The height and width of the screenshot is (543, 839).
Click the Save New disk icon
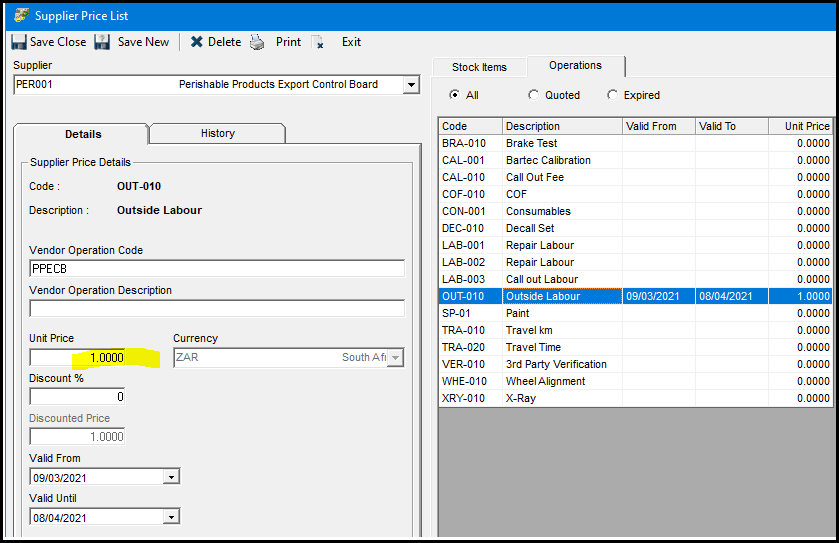(x=102, y=42)
